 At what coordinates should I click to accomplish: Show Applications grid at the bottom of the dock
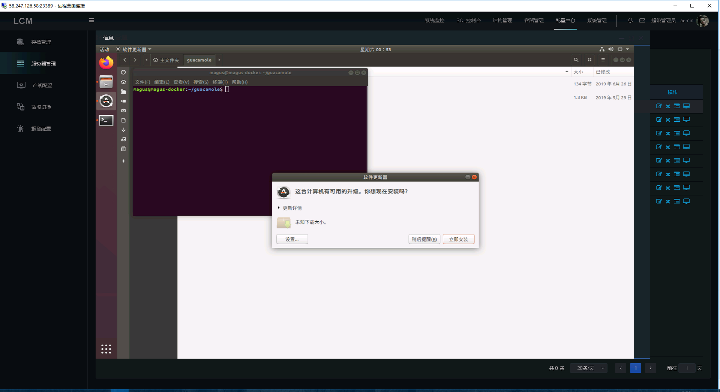coord(106,349)
